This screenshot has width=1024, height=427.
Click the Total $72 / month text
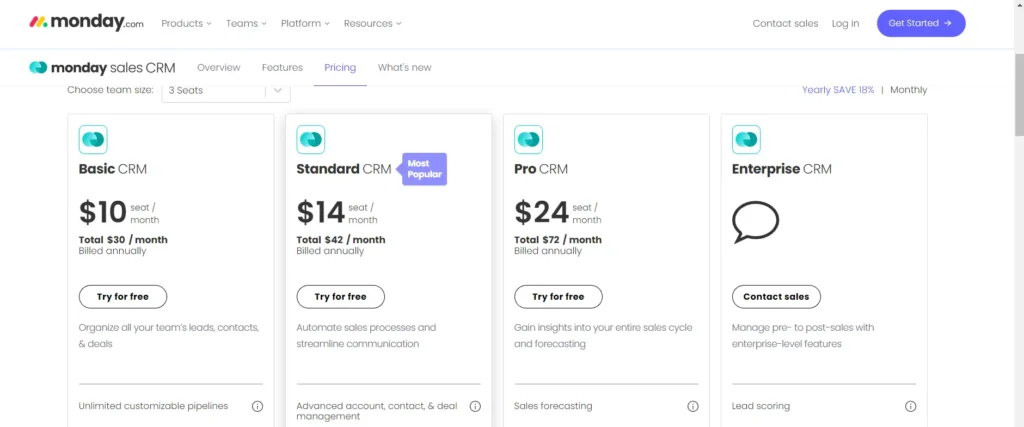coord(558,240)
